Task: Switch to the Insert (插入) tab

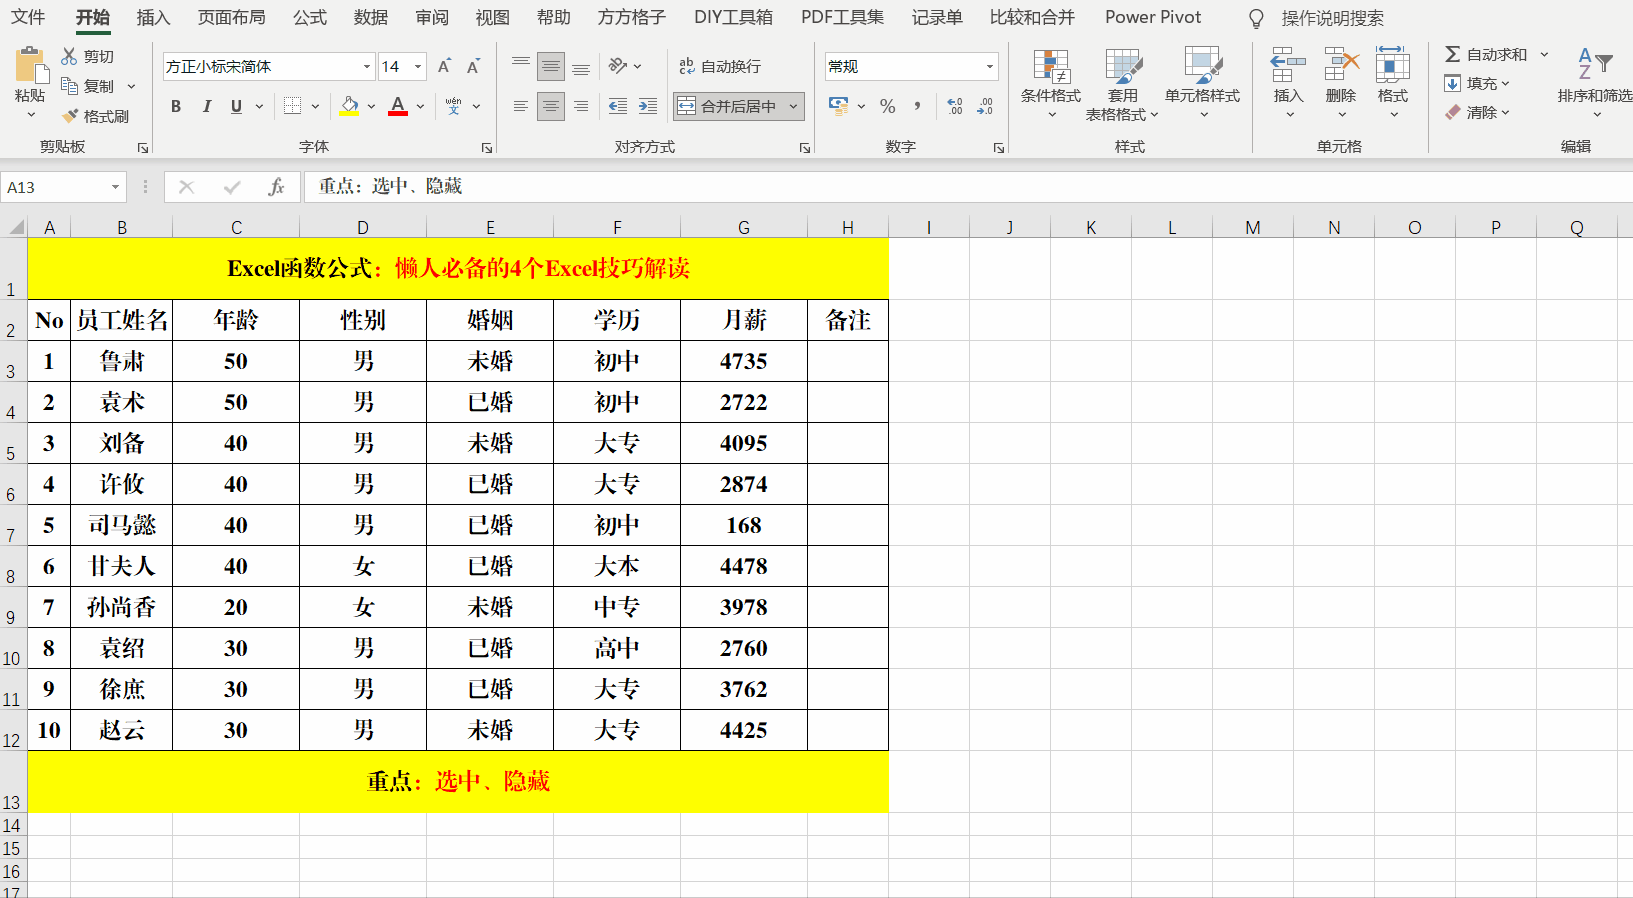Action: point(153,17)
